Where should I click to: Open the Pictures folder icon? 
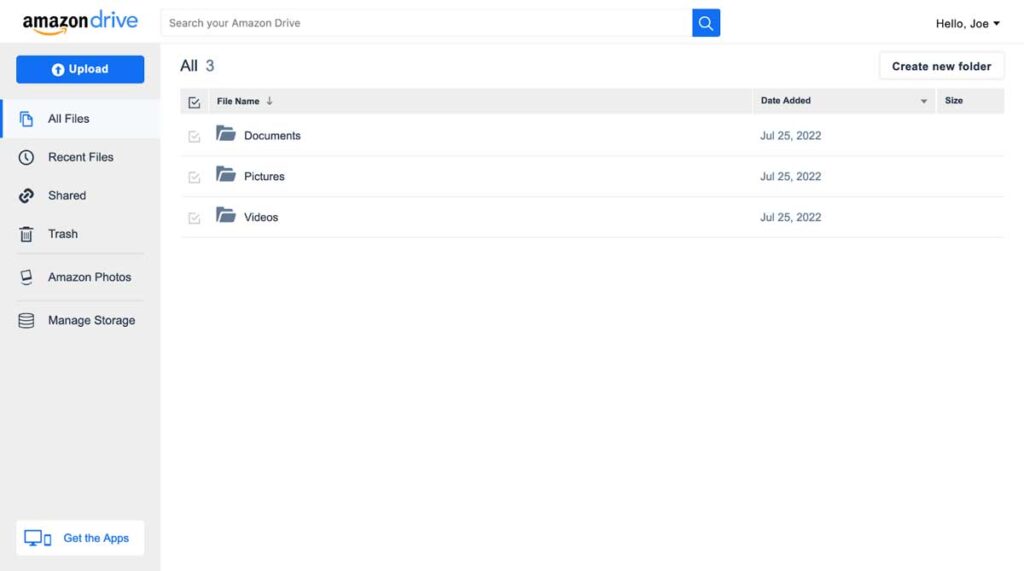(x=226, y=174)
